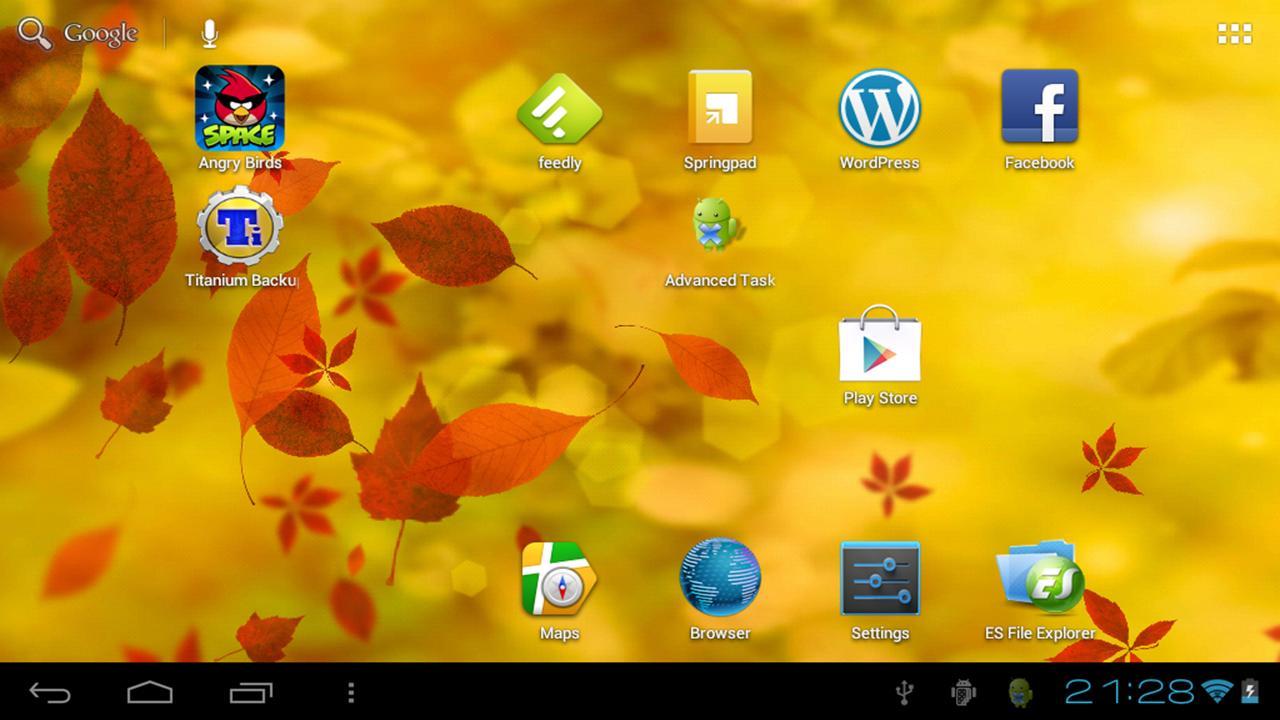Tap the Android debugging notification icon
Viewport: 1280px width, 720px height.
coord(963,692)
